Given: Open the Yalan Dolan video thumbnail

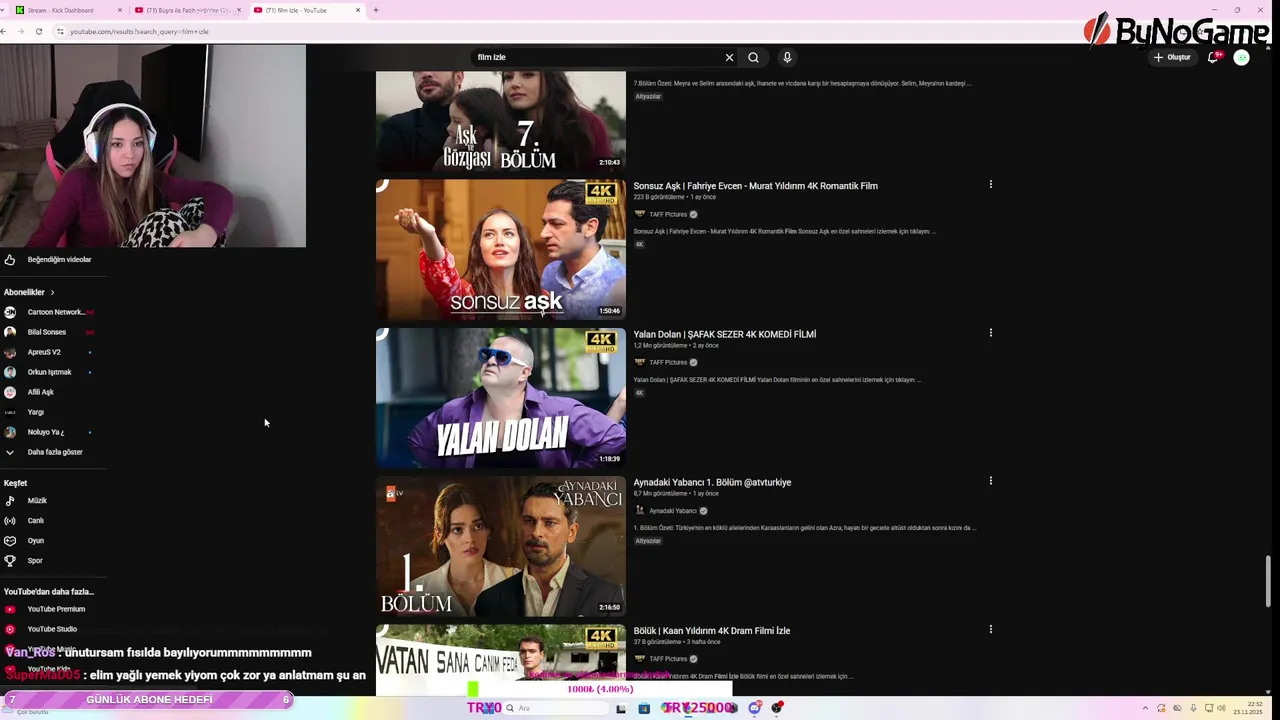Looking at the screenshot, I should (500, 398).
